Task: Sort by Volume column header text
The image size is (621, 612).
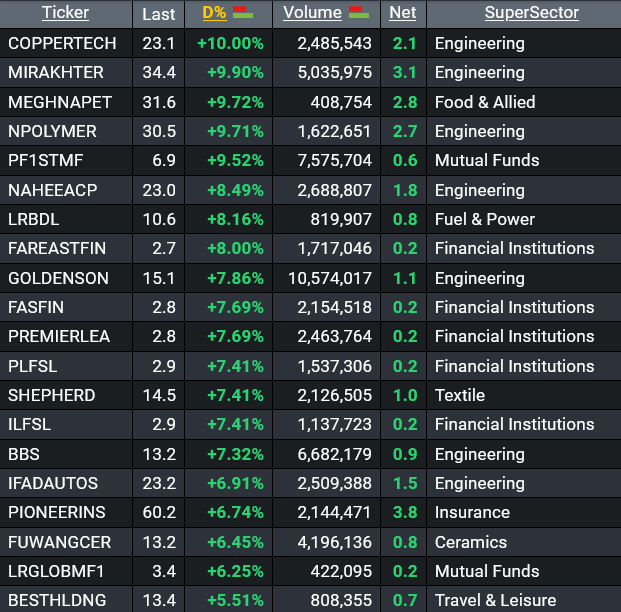Action: [312, 13]
